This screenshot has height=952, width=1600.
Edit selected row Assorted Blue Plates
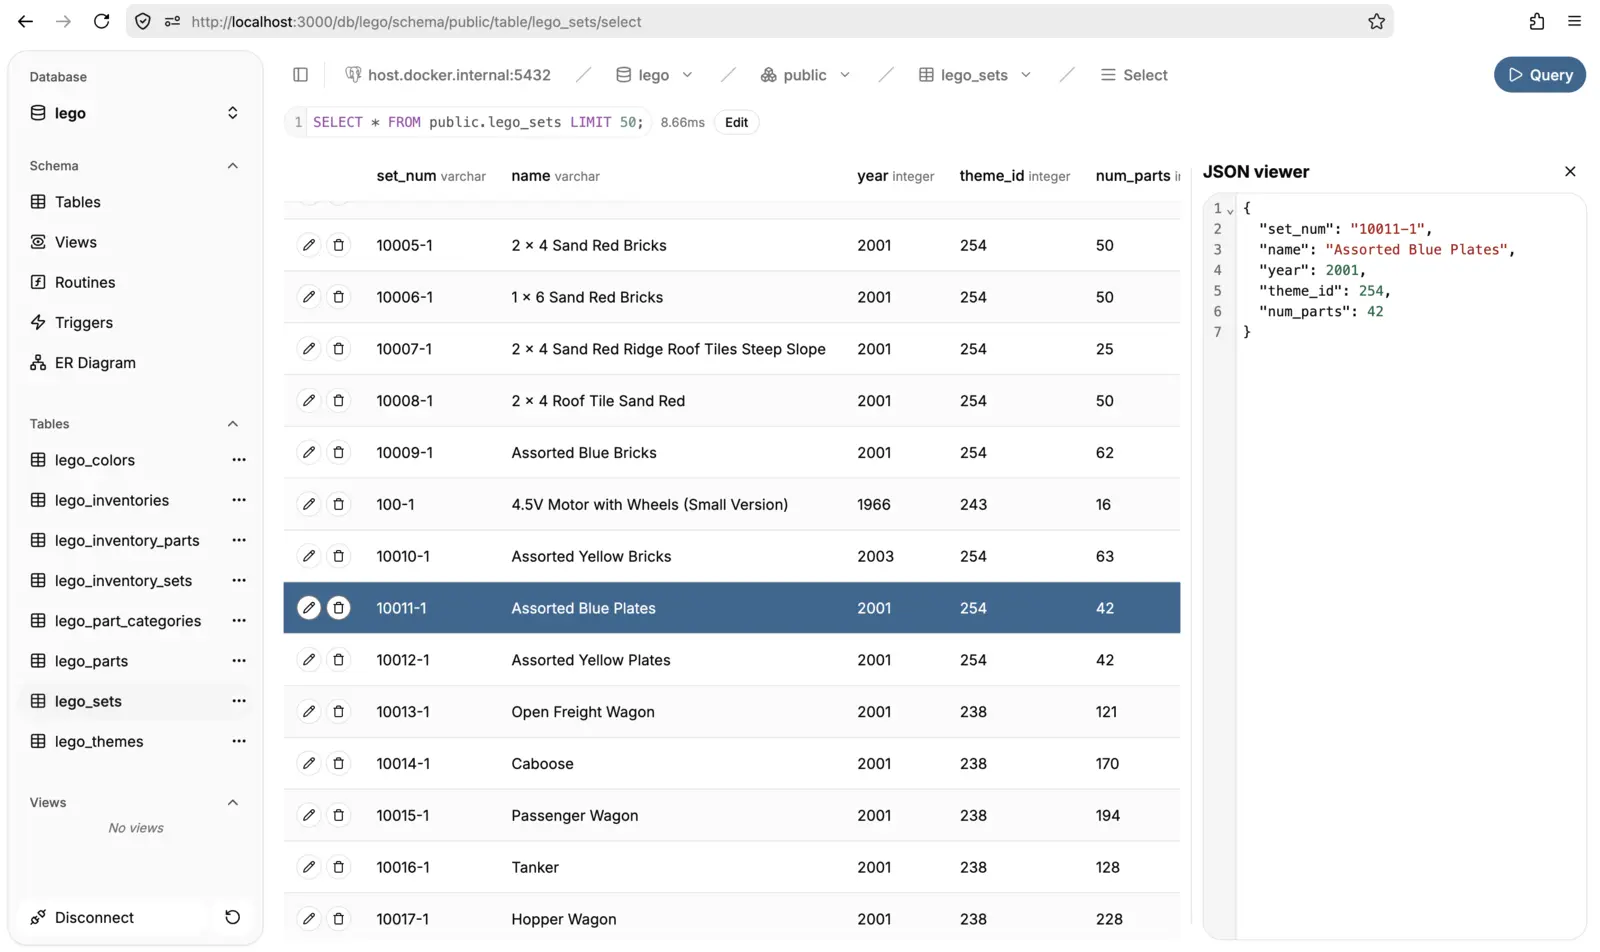[309, 608]
